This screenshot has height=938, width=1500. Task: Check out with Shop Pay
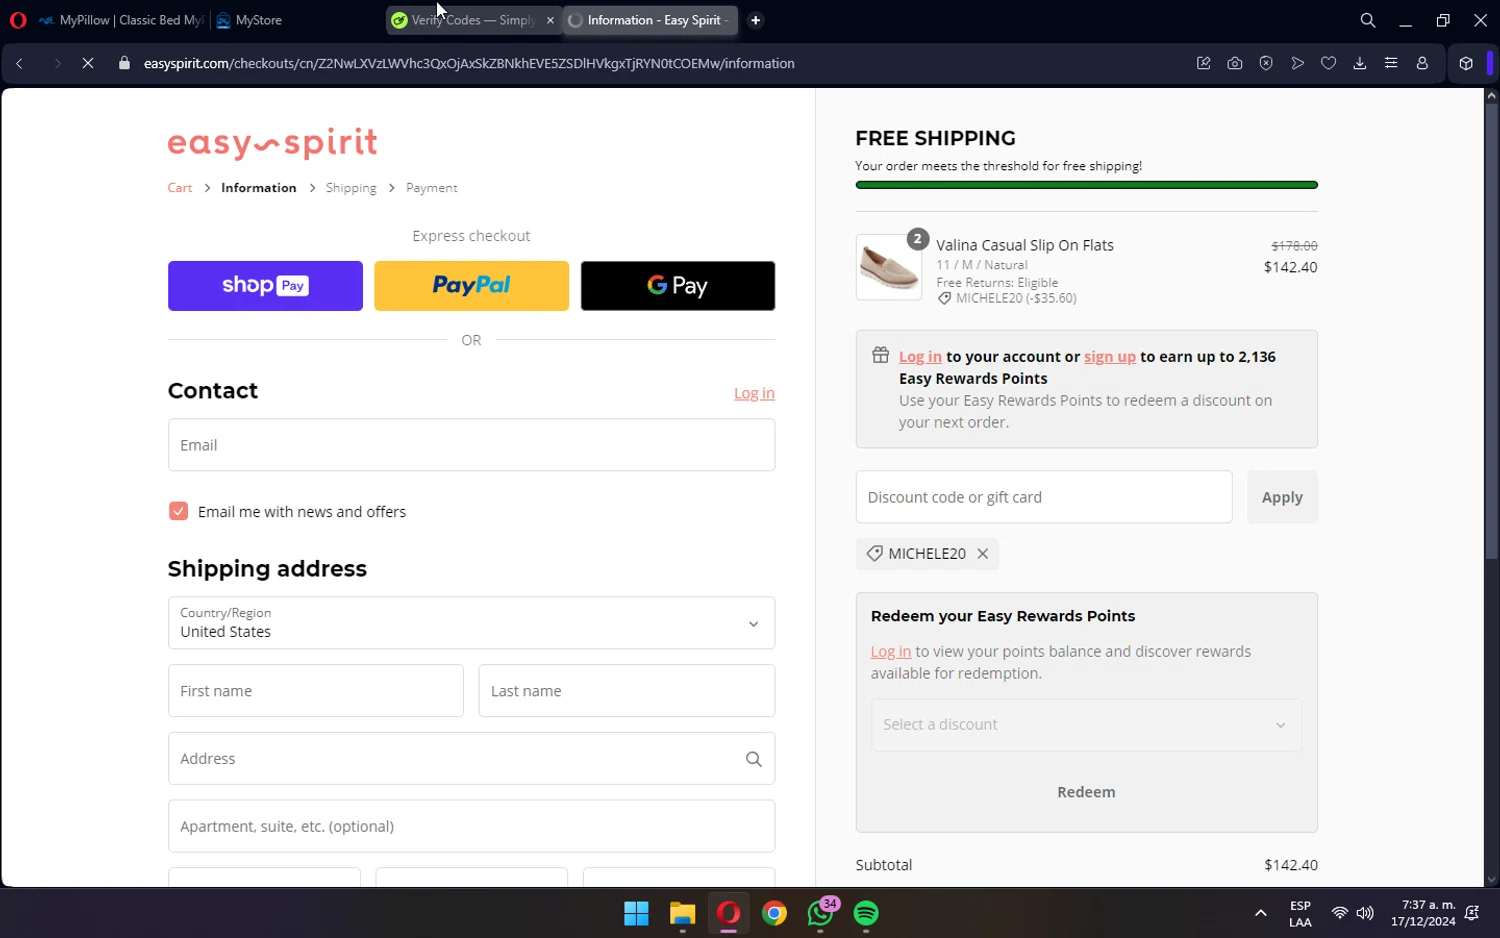click(265, 286)
